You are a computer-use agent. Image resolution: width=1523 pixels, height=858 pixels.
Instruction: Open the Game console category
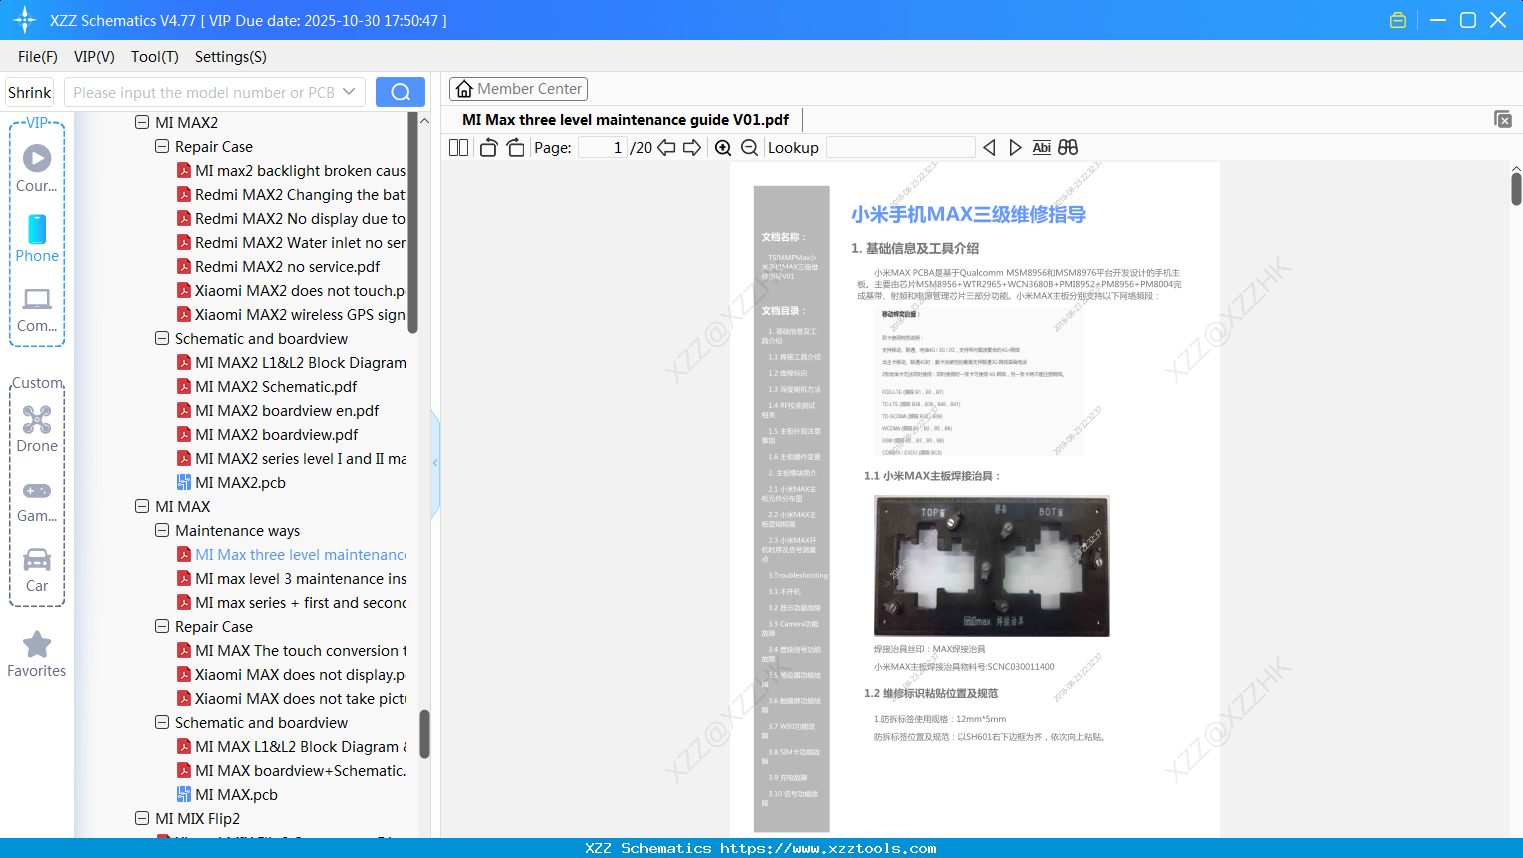click(x=37, y=500)
